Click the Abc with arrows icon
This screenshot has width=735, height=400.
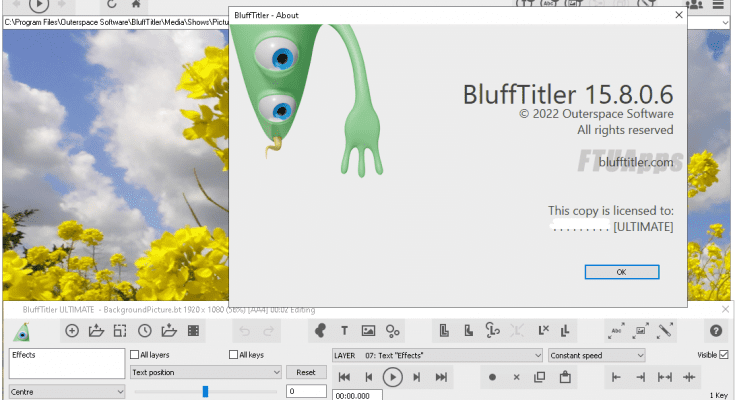[616, 331]
